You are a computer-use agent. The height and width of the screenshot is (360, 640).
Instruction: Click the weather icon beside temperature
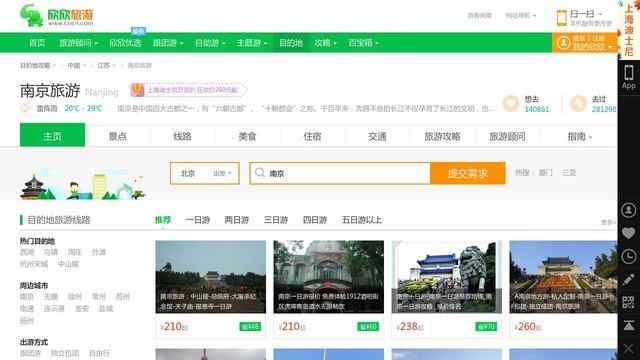pos(26,109)
